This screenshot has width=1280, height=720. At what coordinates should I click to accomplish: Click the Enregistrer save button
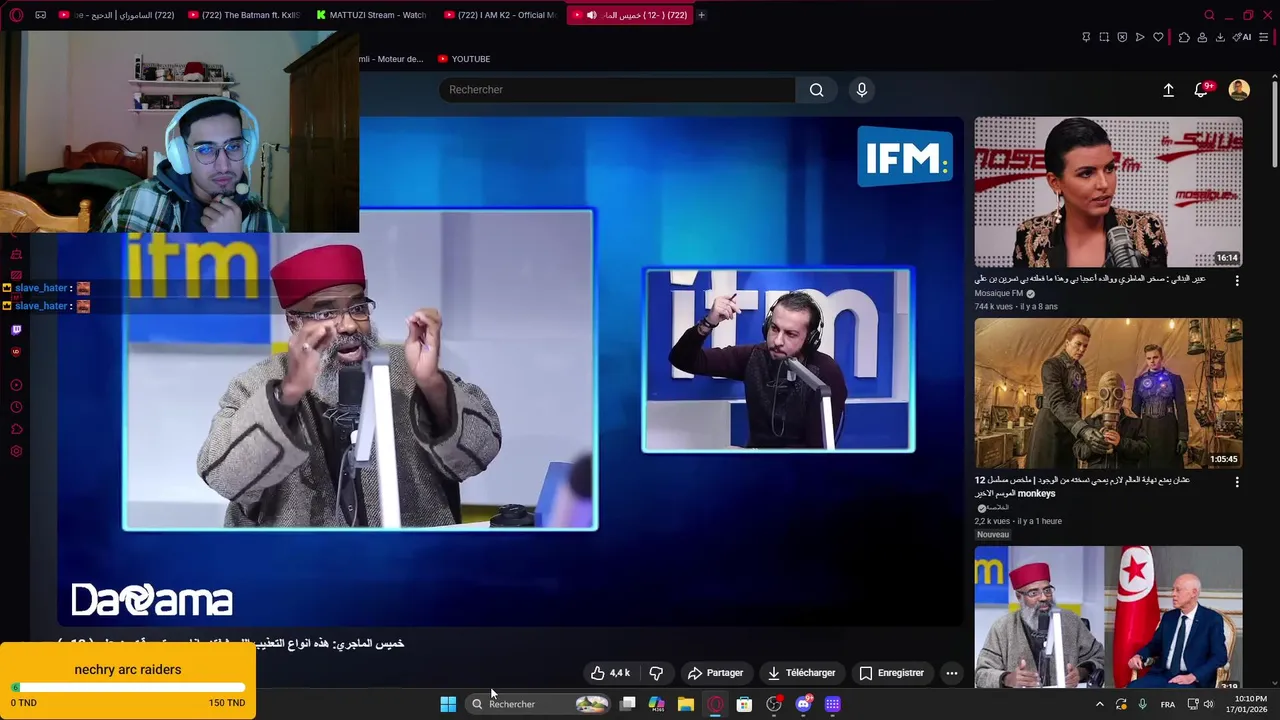(892, 673)
